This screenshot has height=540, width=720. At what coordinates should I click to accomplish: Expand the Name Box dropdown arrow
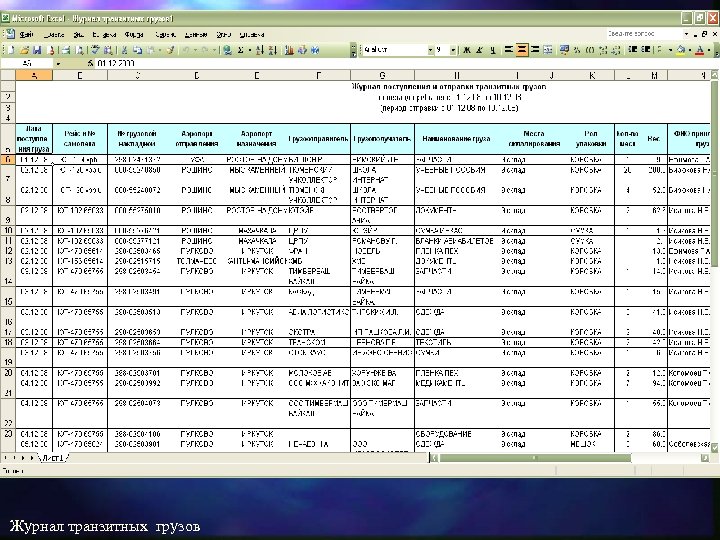point(58,63)
